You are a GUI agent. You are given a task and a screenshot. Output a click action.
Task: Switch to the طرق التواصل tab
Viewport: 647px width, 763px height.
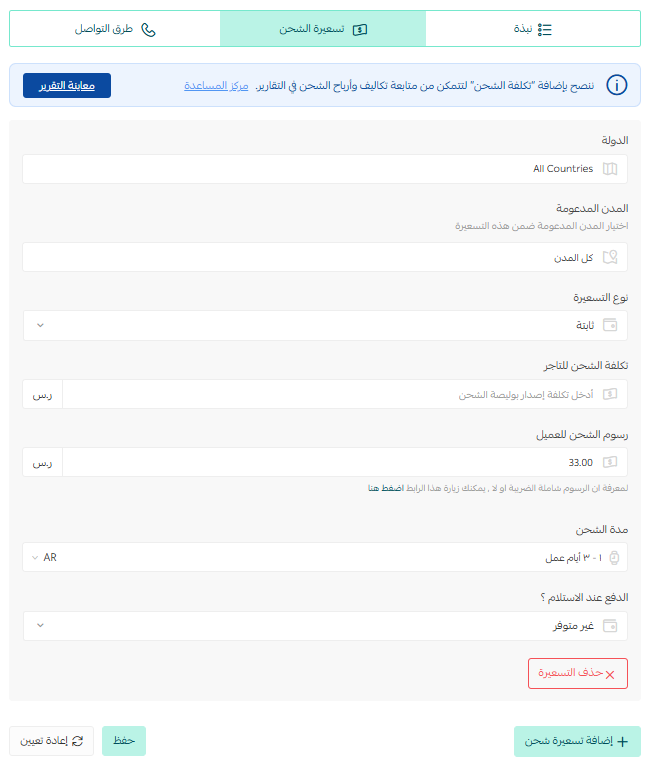[115, 29]
